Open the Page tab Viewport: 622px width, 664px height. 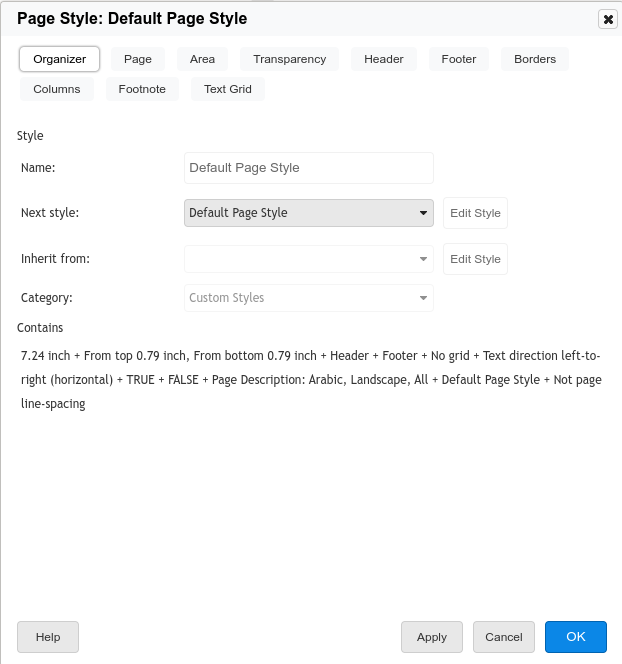click(x=138, y=59)
